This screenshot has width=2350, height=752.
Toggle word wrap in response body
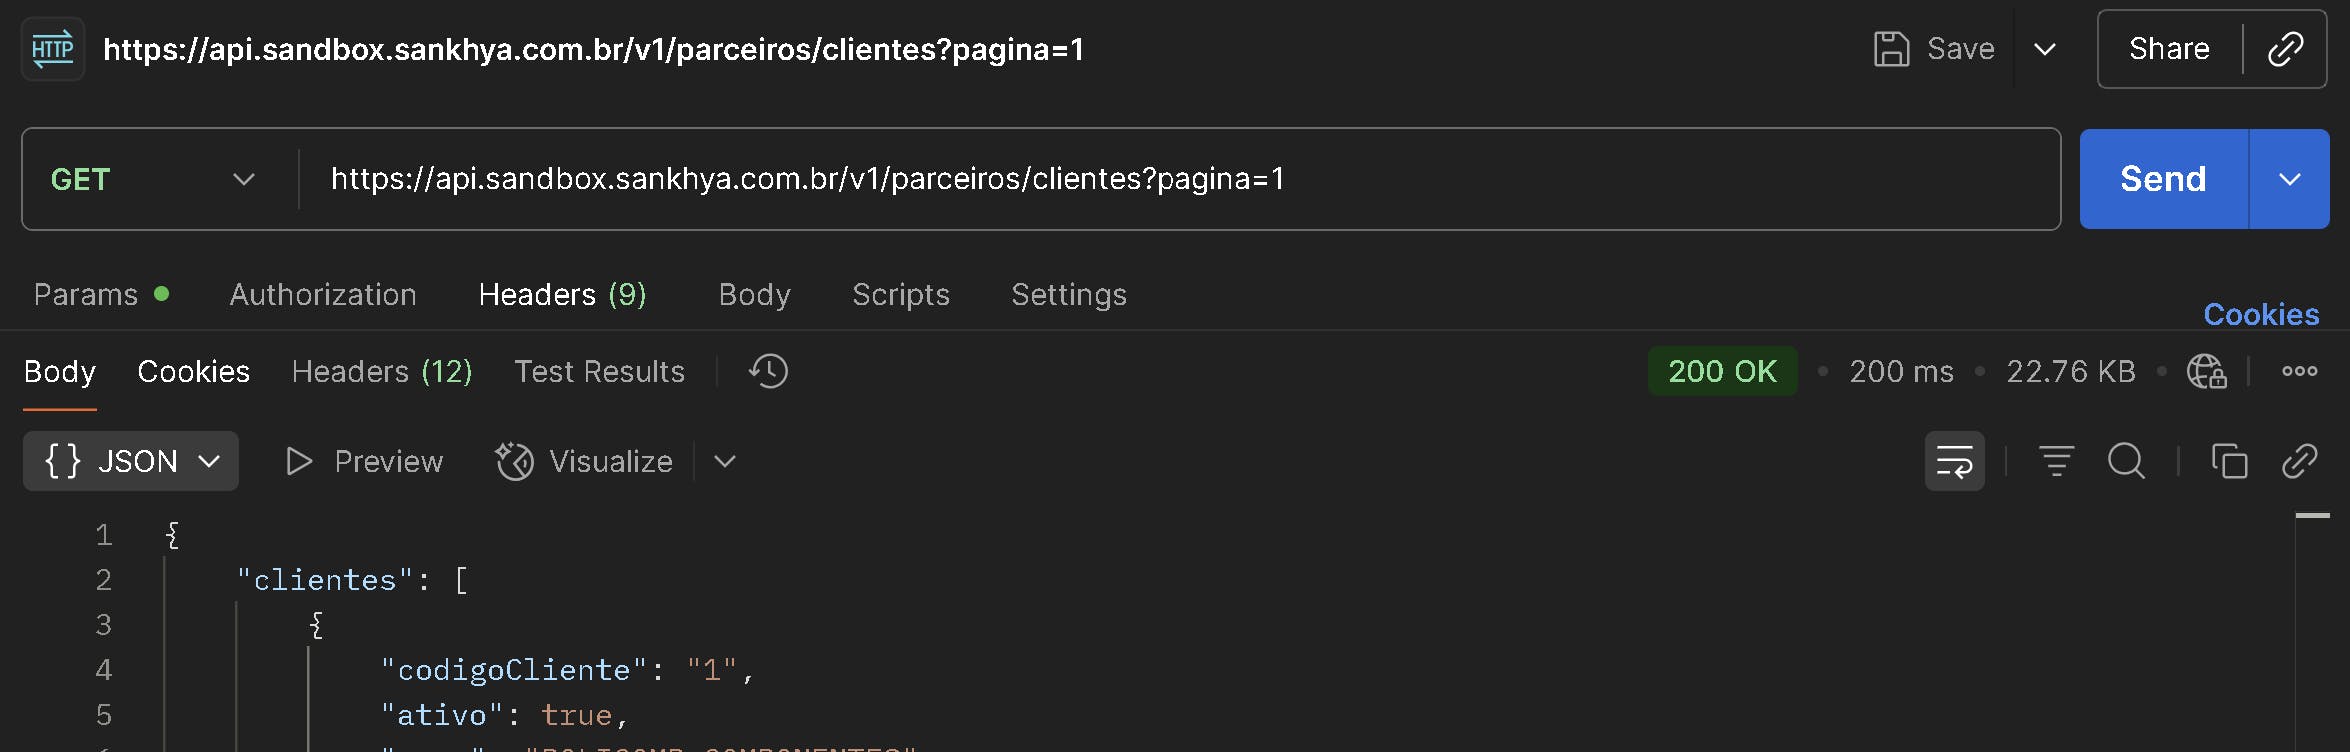pyautogui.click(x=1954, y=461)
